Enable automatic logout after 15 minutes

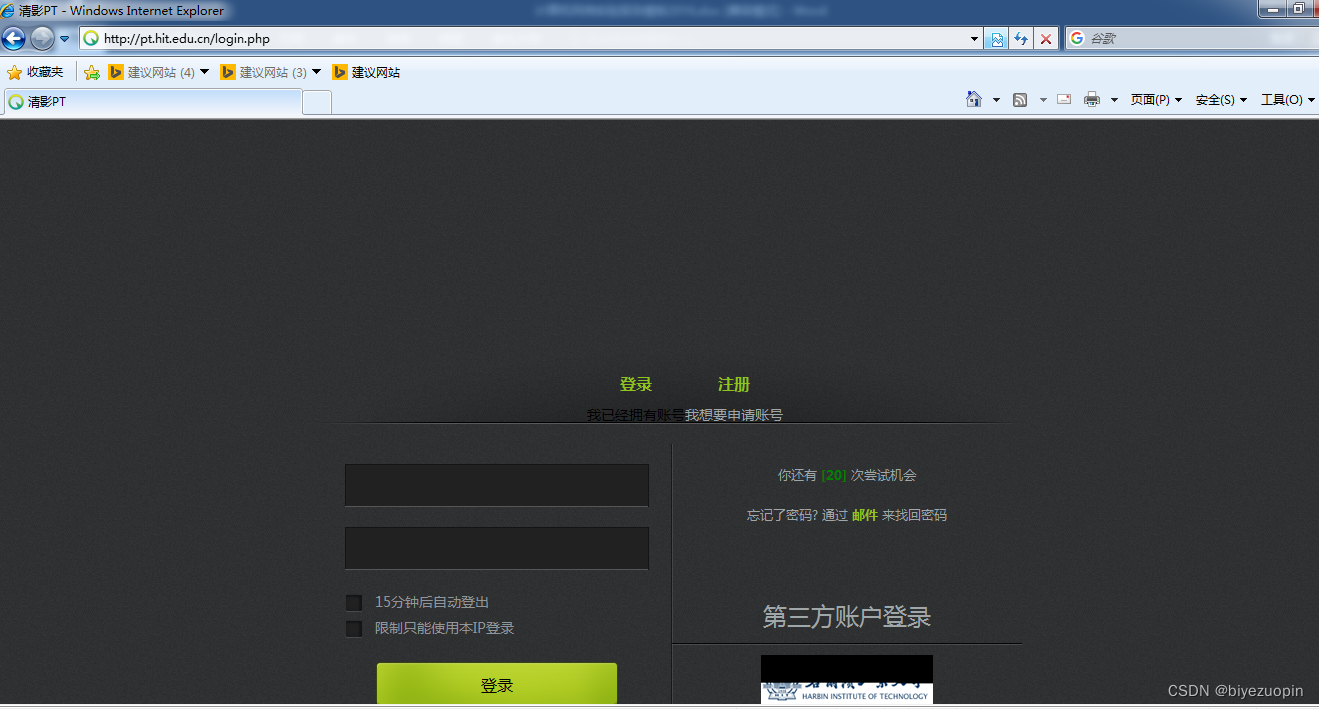pyautogui.click(x=353, y=602)
